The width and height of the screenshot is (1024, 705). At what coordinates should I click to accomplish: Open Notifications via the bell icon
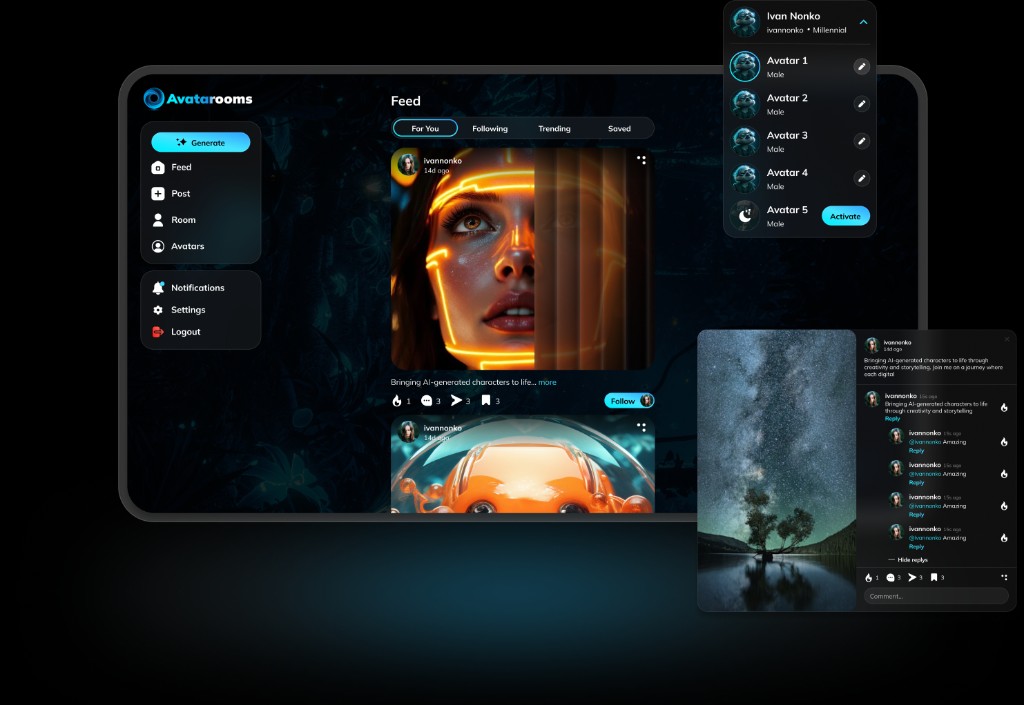[x=157, y=287]
